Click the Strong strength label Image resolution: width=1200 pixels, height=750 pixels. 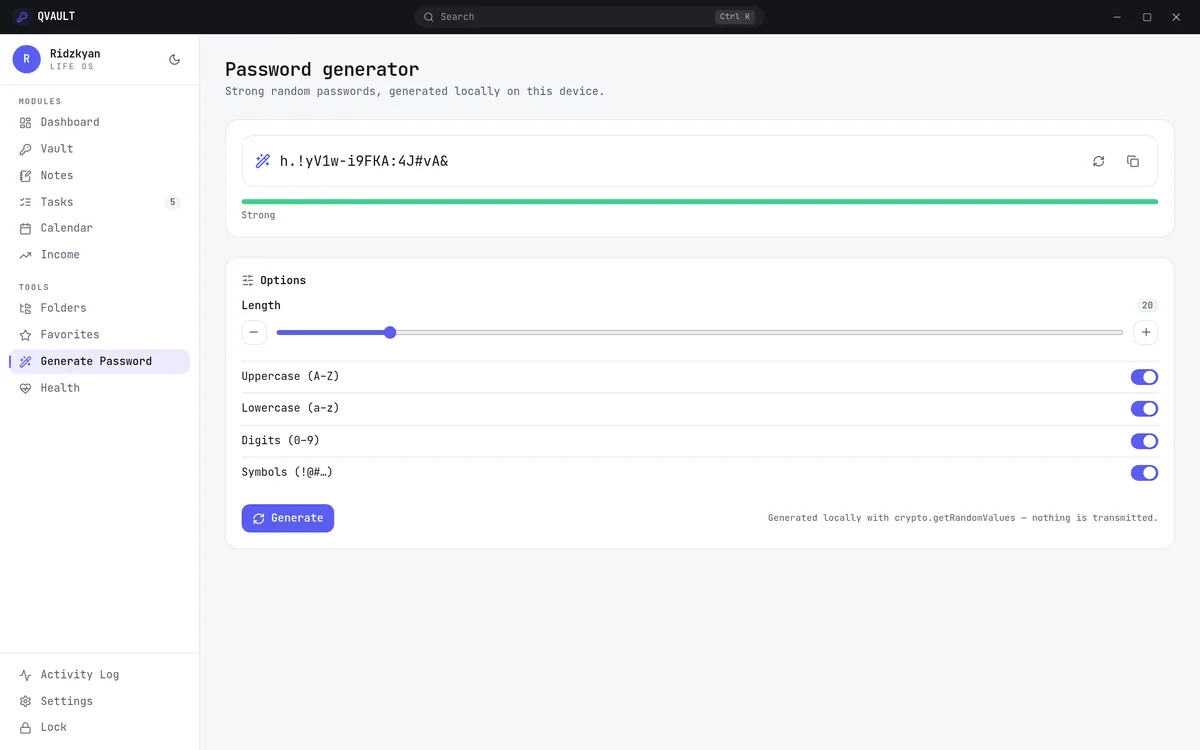pyautogui.click(x=258, y=215)
